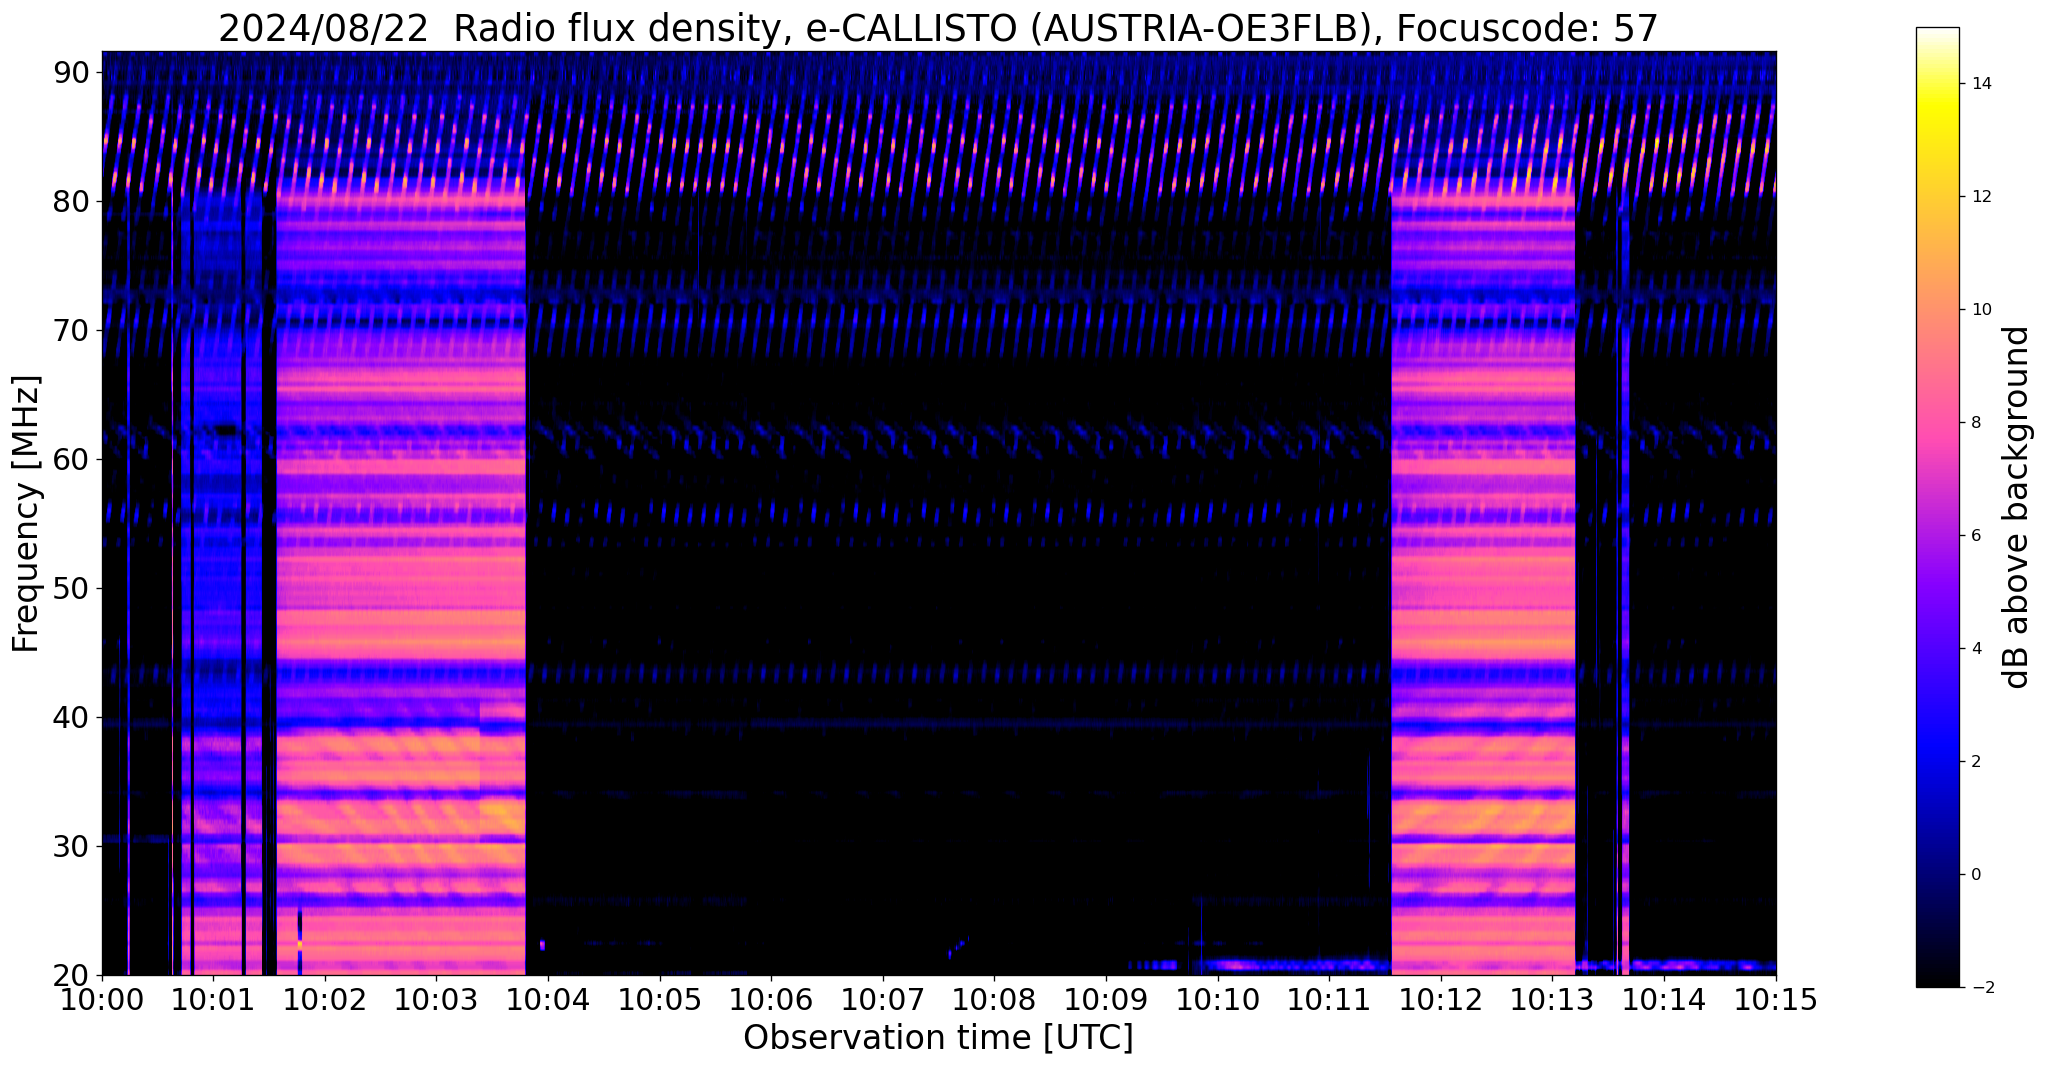
Task: Click the 10:05 time tick label
Action: 660,999
